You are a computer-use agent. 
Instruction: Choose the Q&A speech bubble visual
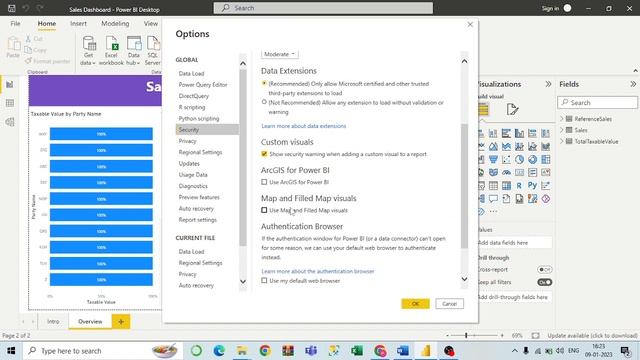(493, 198)
